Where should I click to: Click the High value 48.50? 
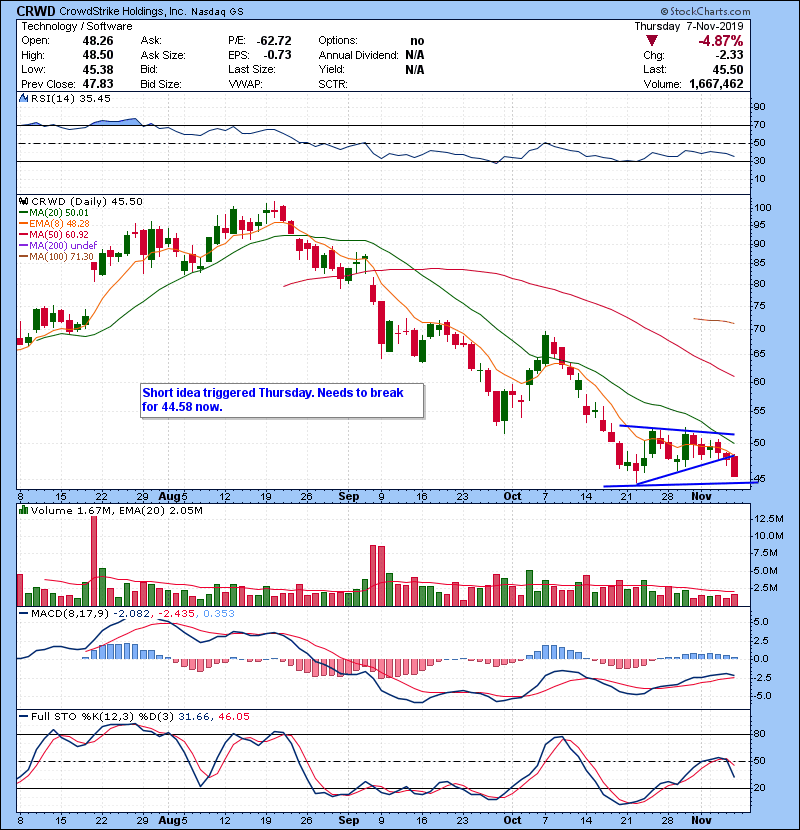point(98,55)
